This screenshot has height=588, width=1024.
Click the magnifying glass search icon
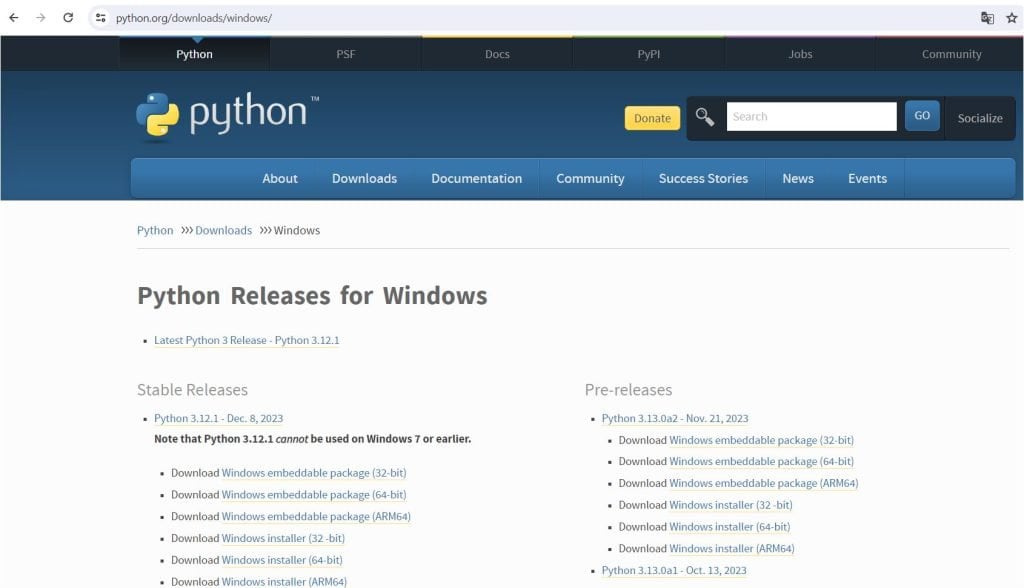pyautogui.click(x=705, y=117)
